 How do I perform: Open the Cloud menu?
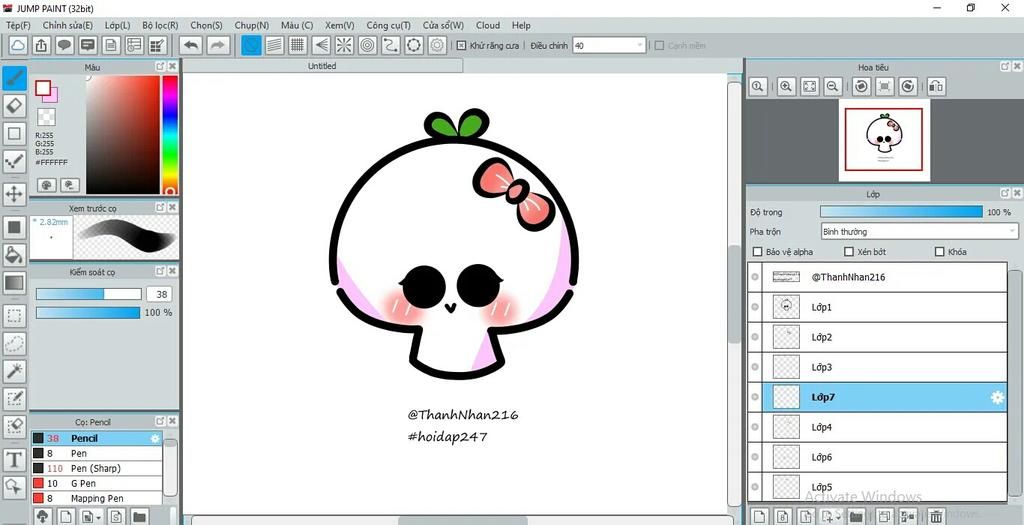tap(488, 25)
